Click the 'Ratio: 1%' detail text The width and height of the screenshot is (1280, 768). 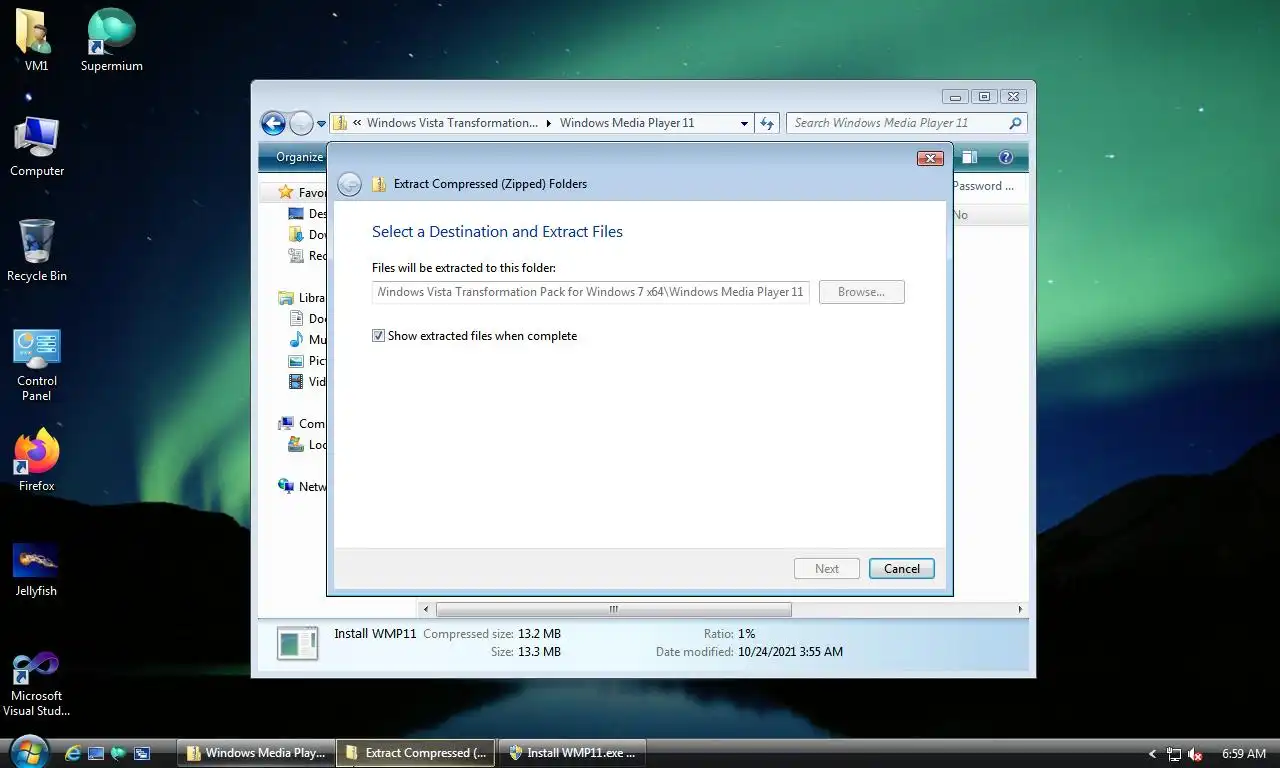click(x=729, y=634)
